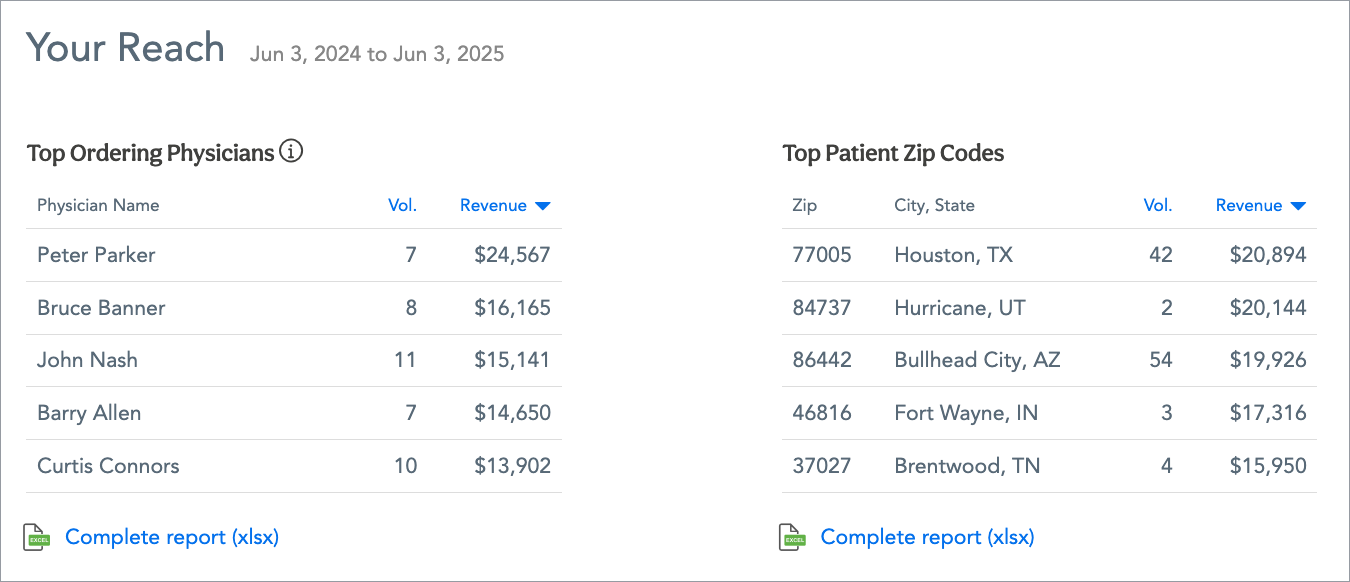Download zip codes Complete report (xlsx)
Viewport: 1350px width, 582px height.
coord(927,537)
